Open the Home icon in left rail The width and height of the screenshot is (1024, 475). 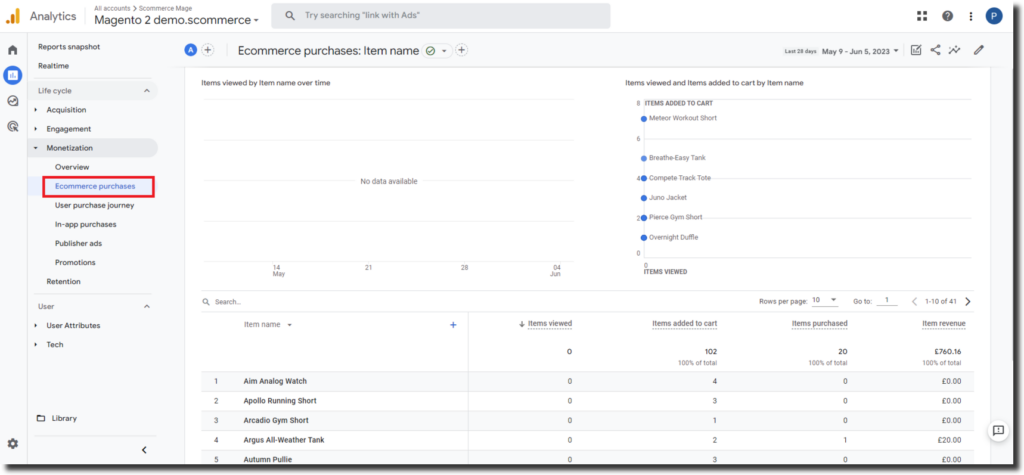pos(12,50)
